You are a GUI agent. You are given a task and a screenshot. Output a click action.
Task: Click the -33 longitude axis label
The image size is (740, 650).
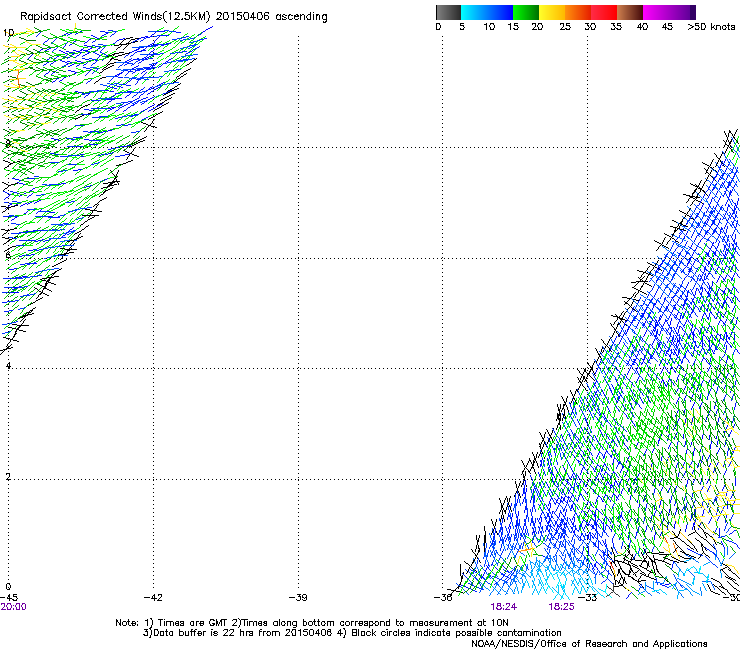(x=588, y=598)
